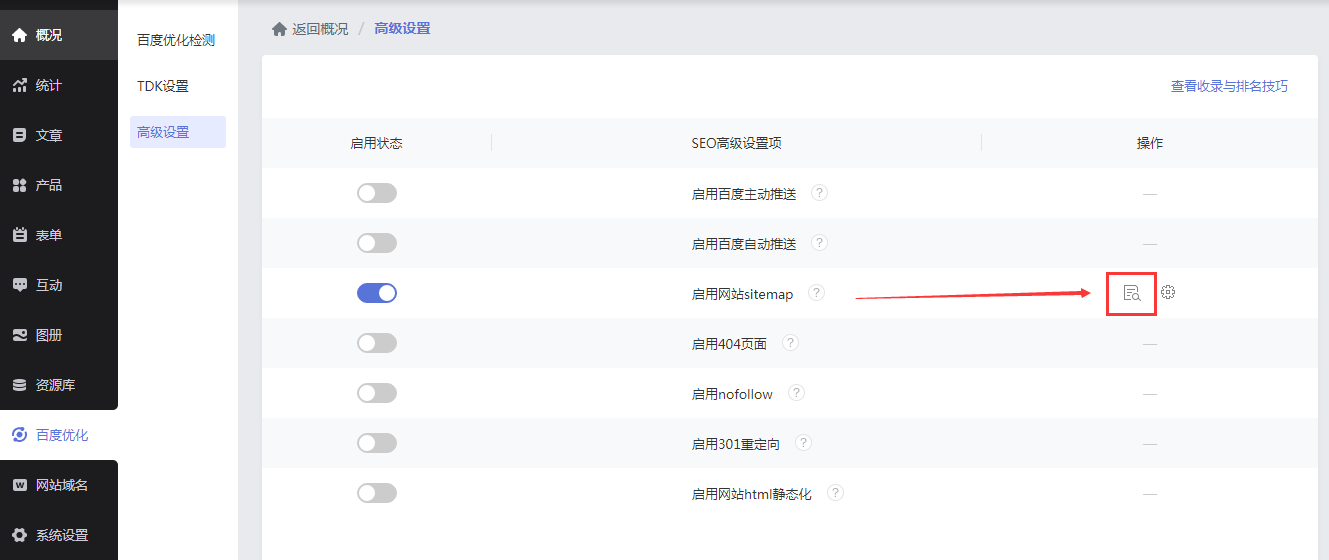Click the breadcrumb home icon next to 返回概况

pos(279,29)
